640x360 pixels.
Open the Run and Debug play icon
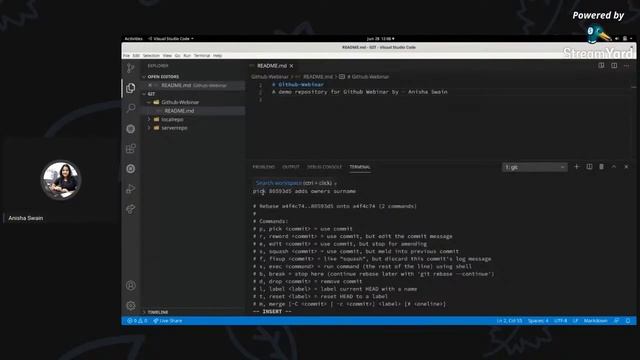pos(131,189)
